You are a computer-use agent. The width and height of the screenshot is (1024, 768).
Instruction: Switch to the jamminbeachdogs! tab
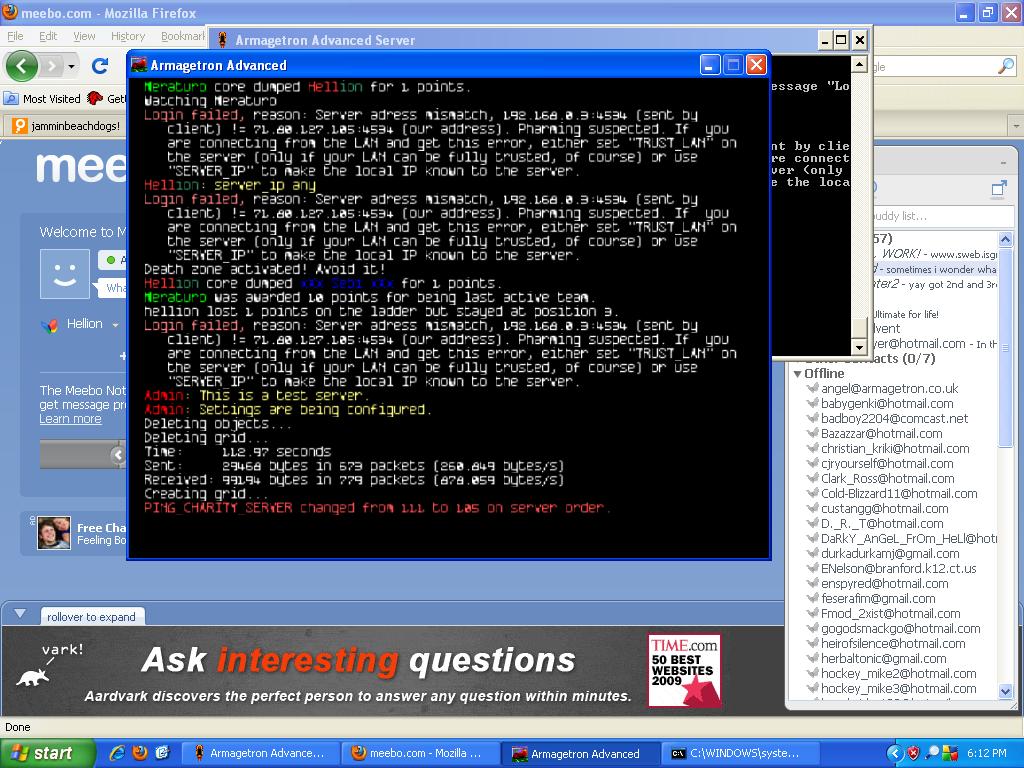66,125
